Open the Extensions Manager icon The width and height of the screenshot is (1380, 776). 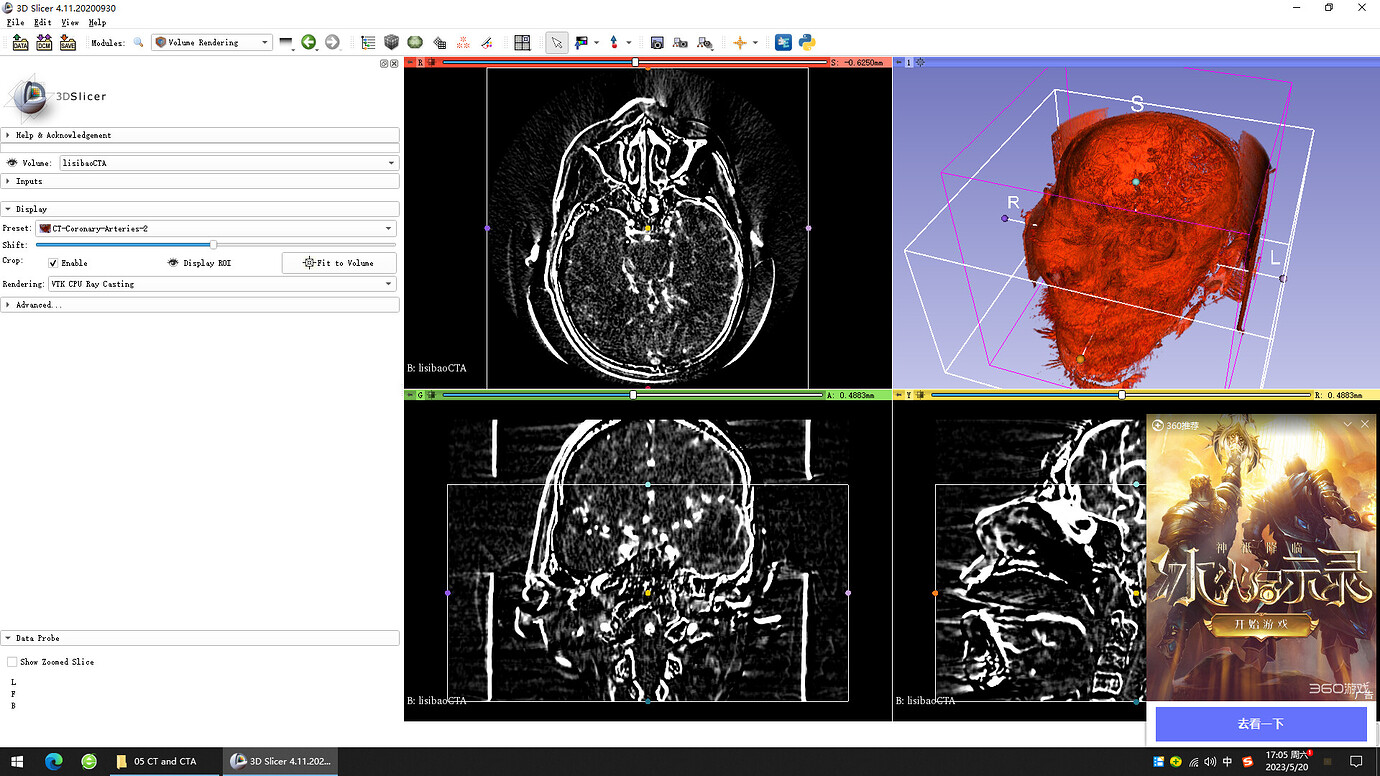click(x=783, y=43)
